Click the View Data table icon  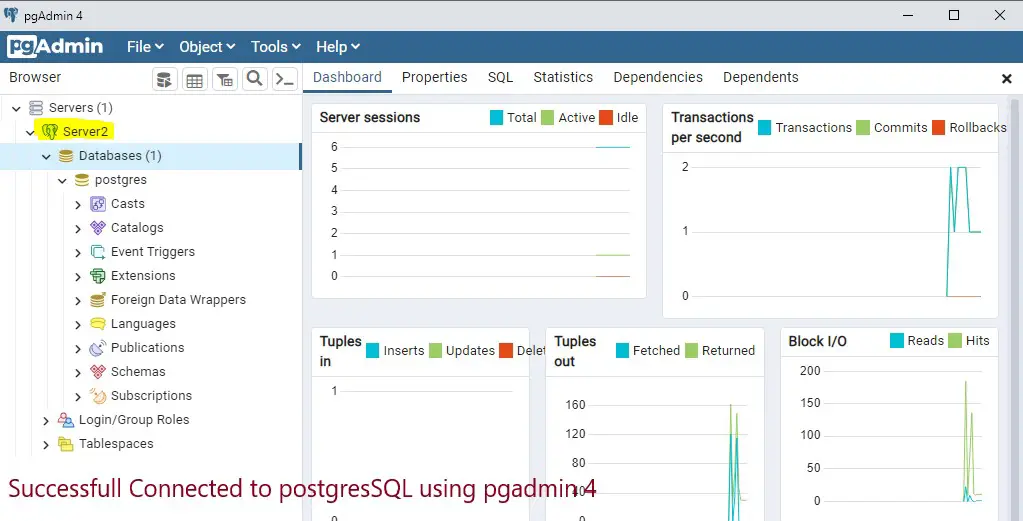click(x=194, y=80)
